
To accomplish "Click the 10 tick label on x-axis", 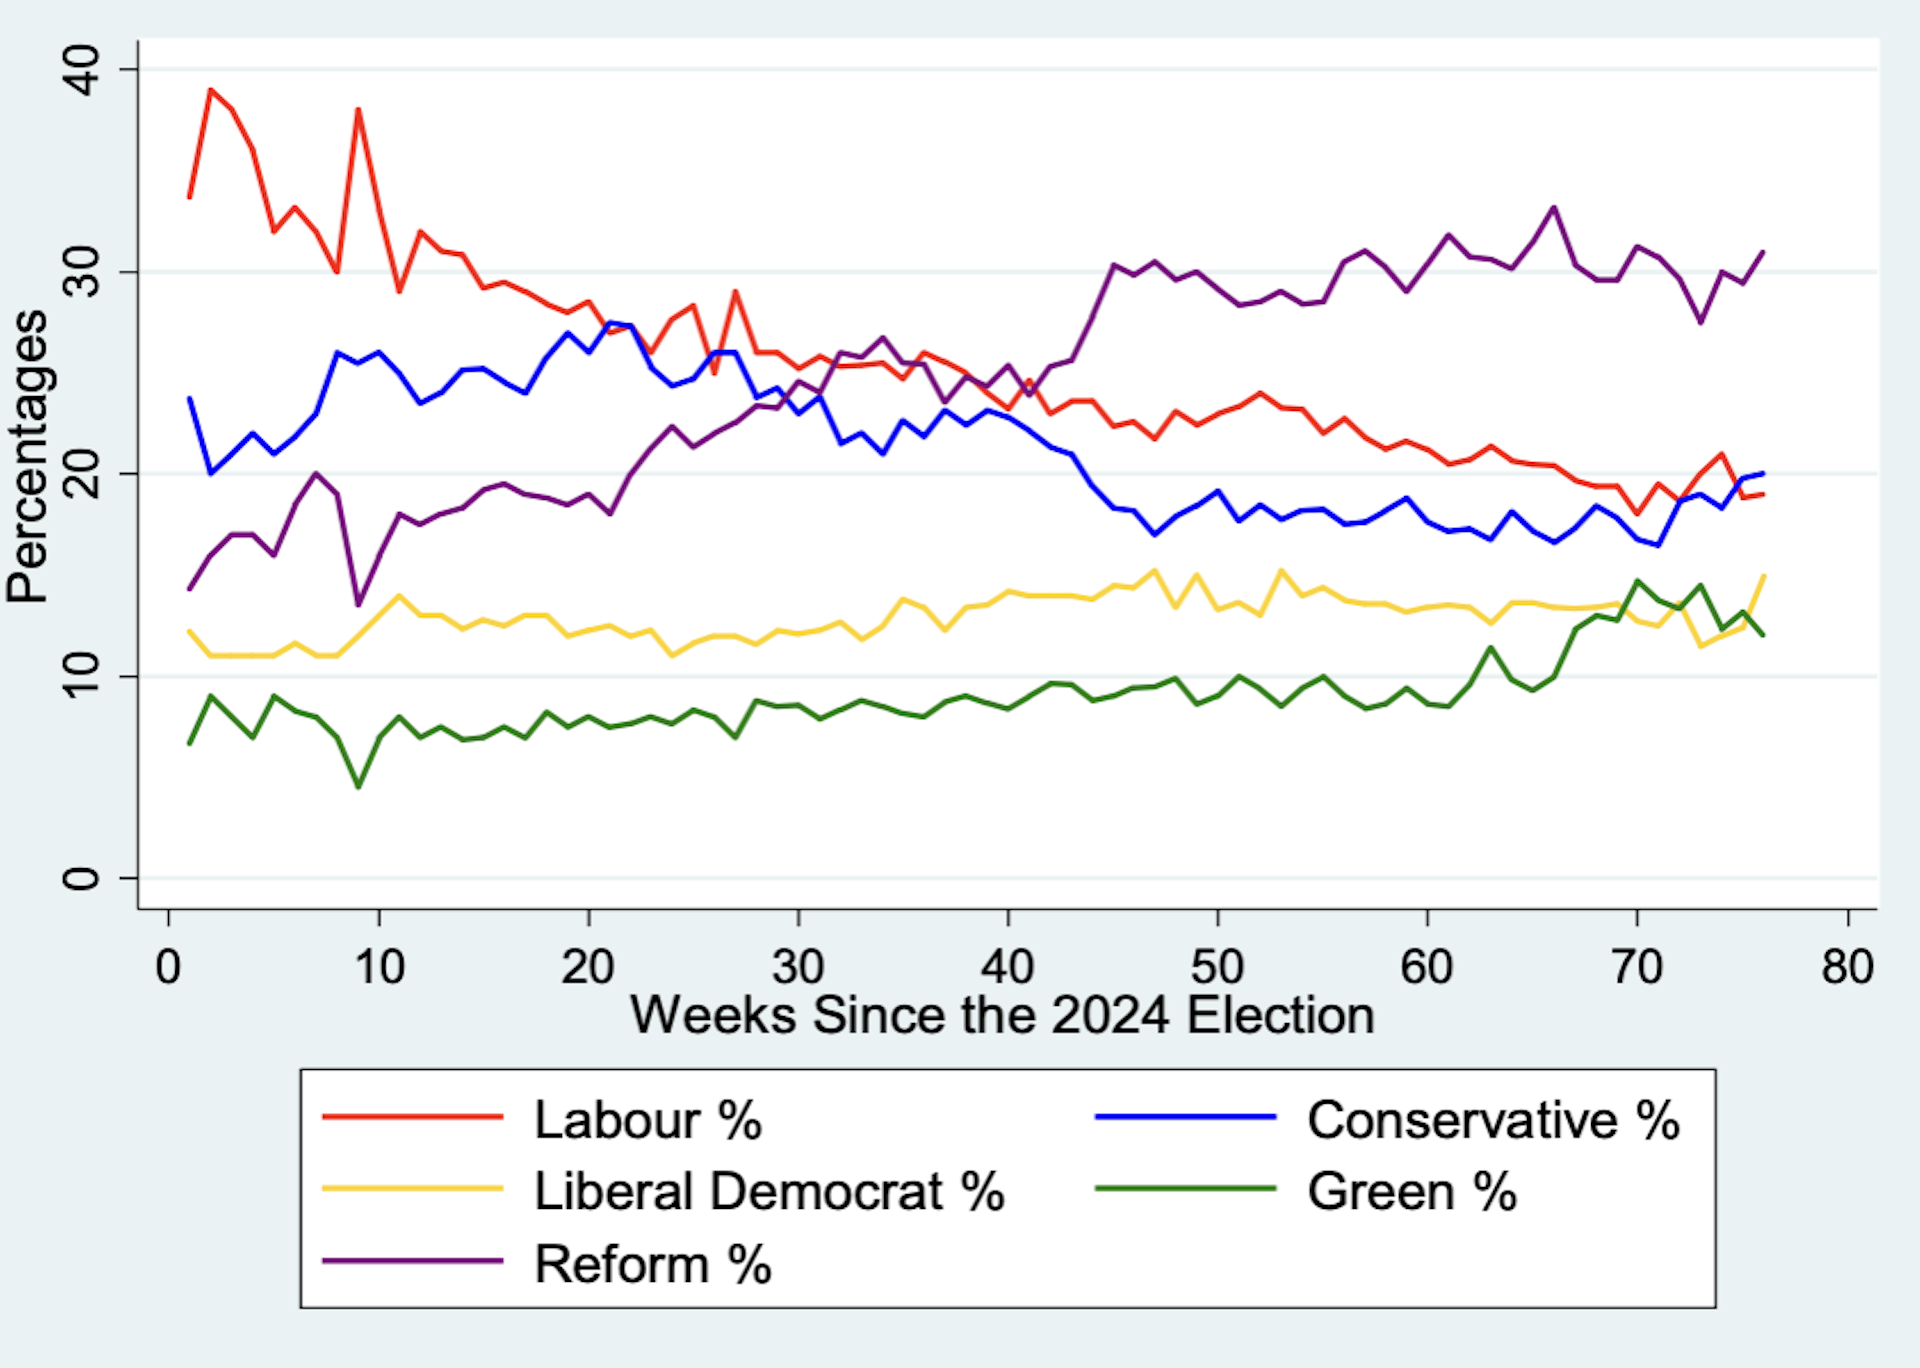I will coord(379,967).
